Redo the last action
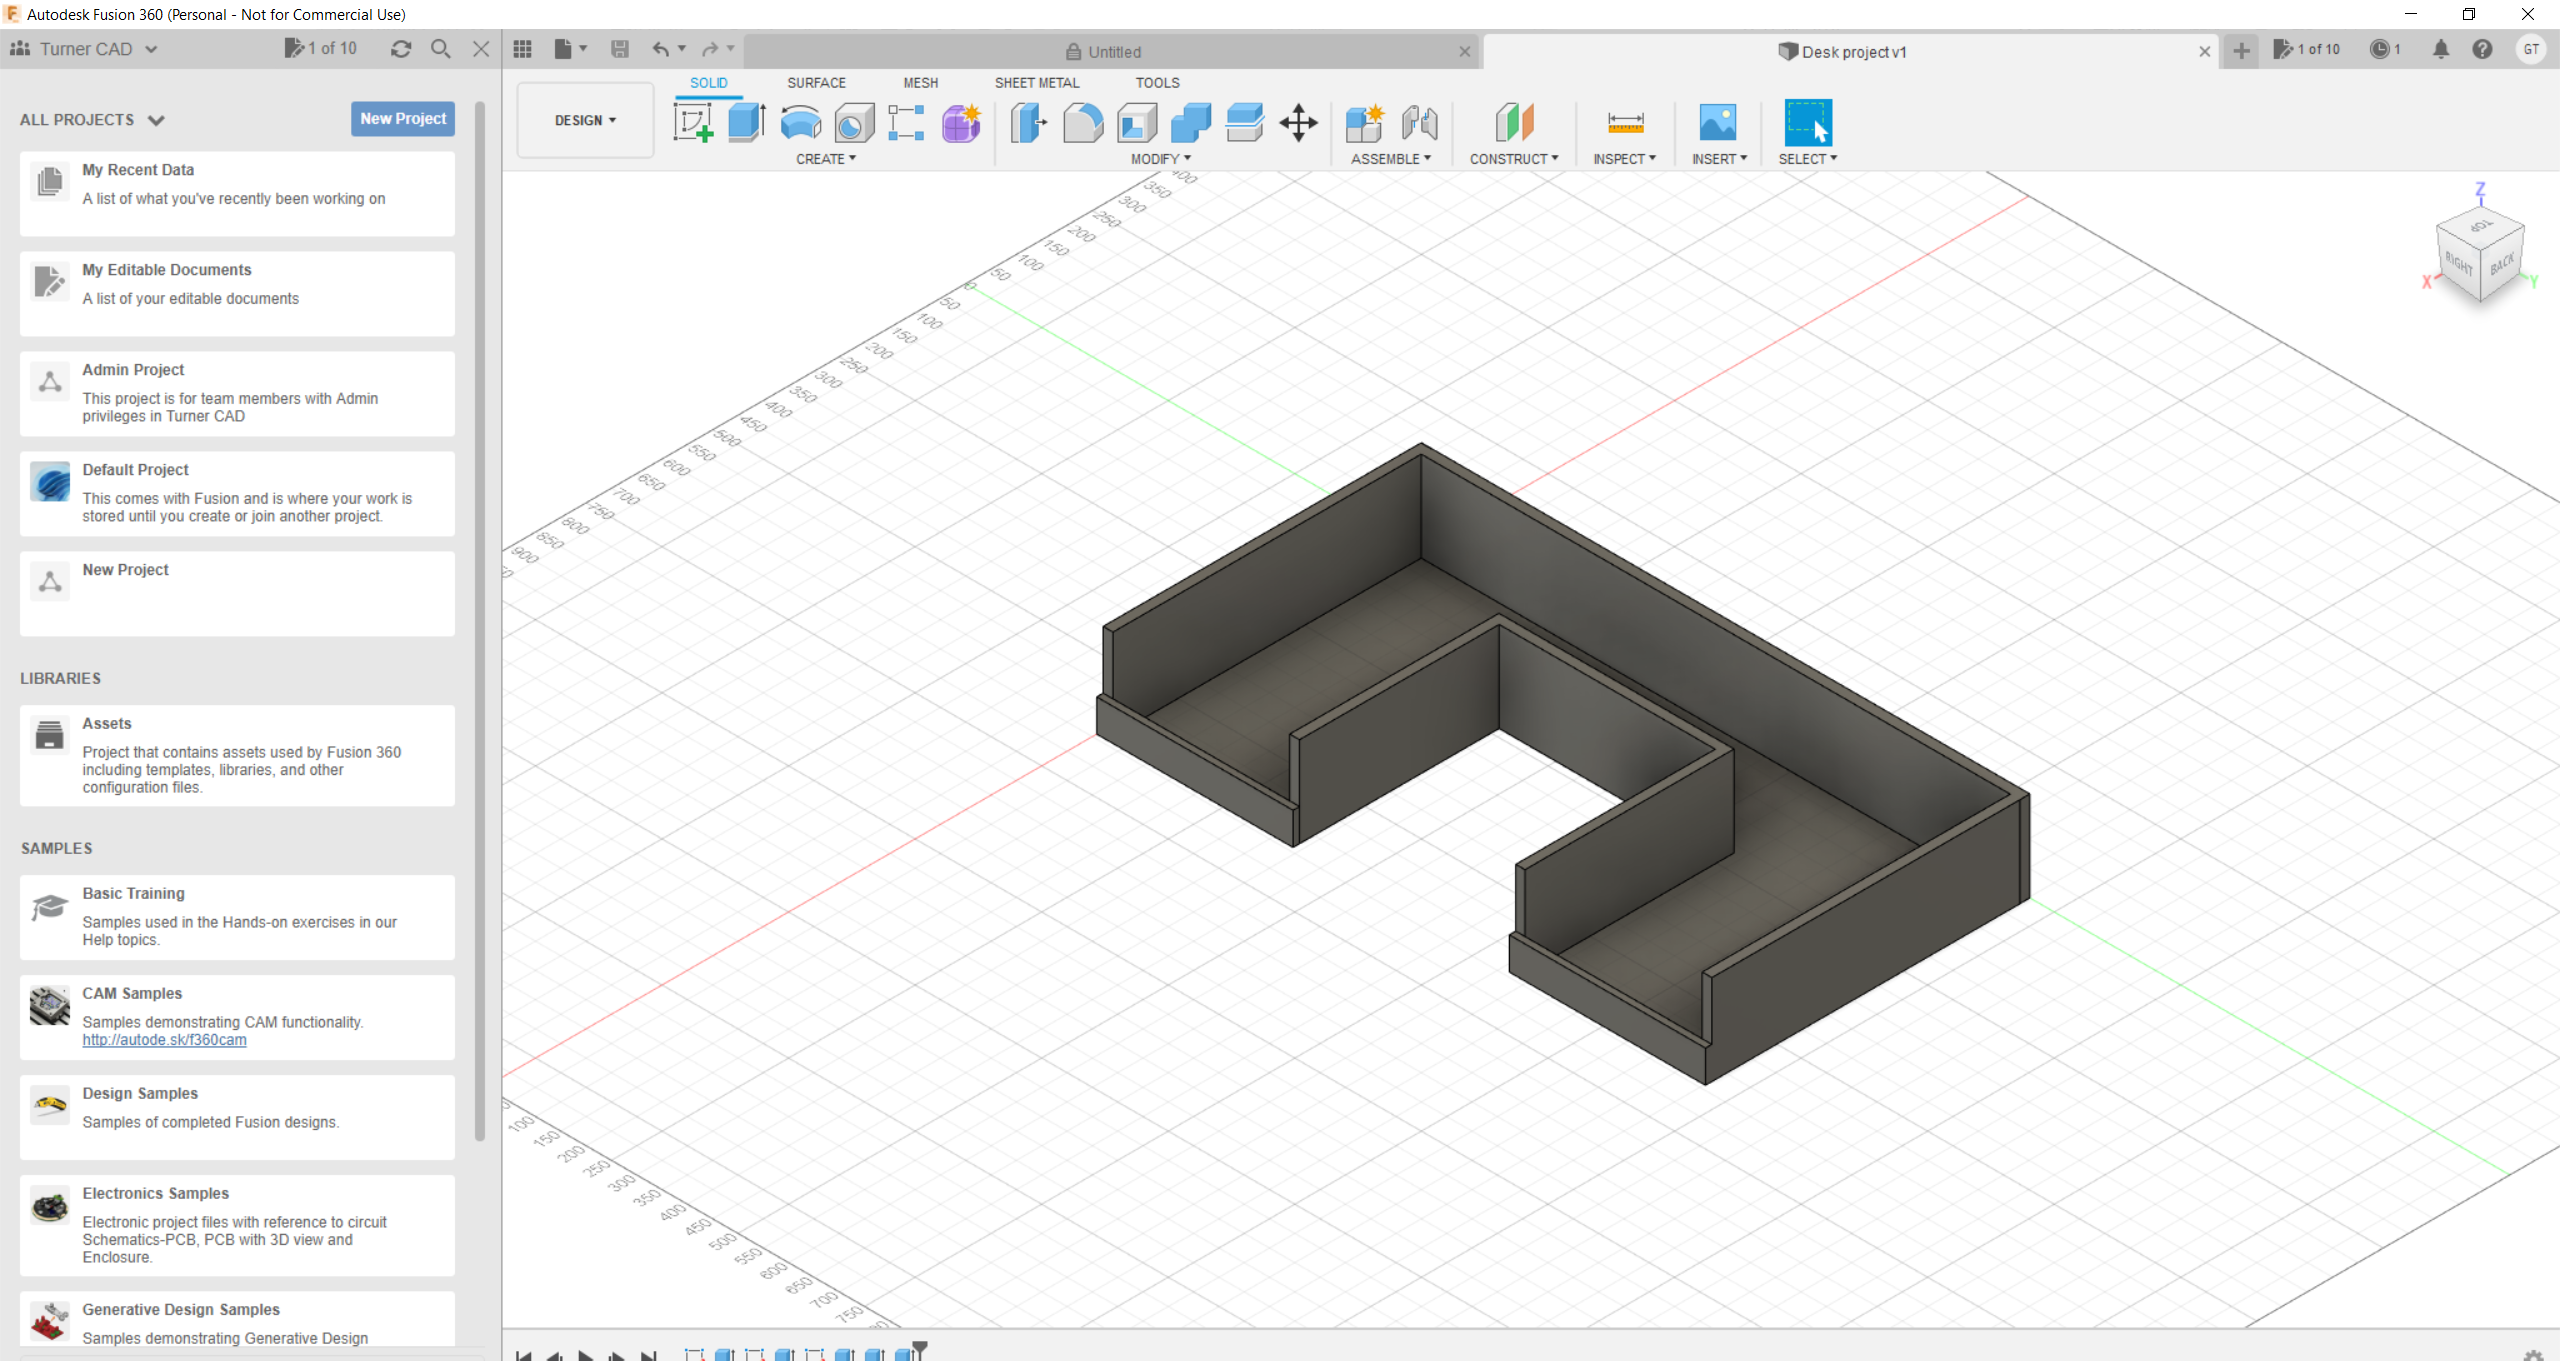 point(710,49)
